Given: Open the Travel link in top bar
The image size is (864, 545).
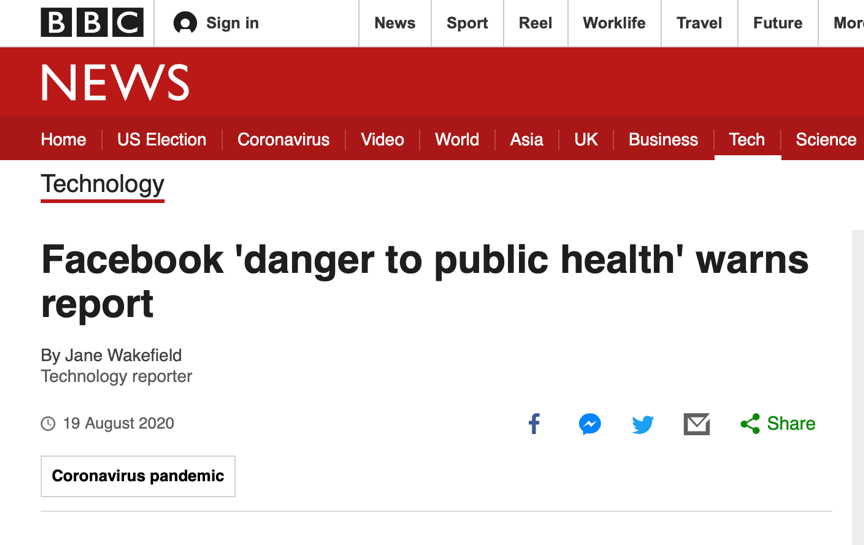Looking at the screenshot, I should [x=699, y=23].
